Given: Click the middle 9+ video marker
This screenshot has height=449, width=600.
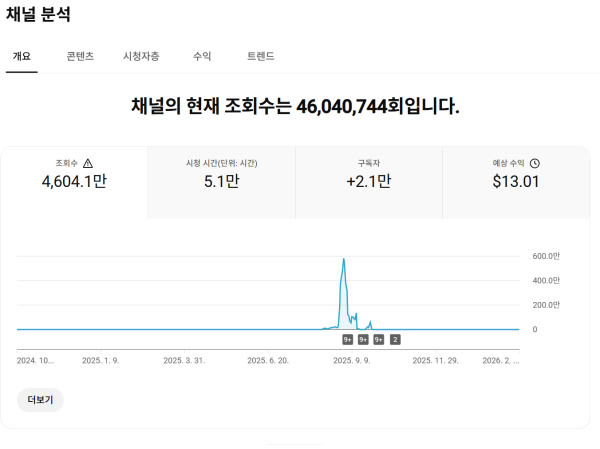Looking at the screenshot, I should click(x=363, y=340).
